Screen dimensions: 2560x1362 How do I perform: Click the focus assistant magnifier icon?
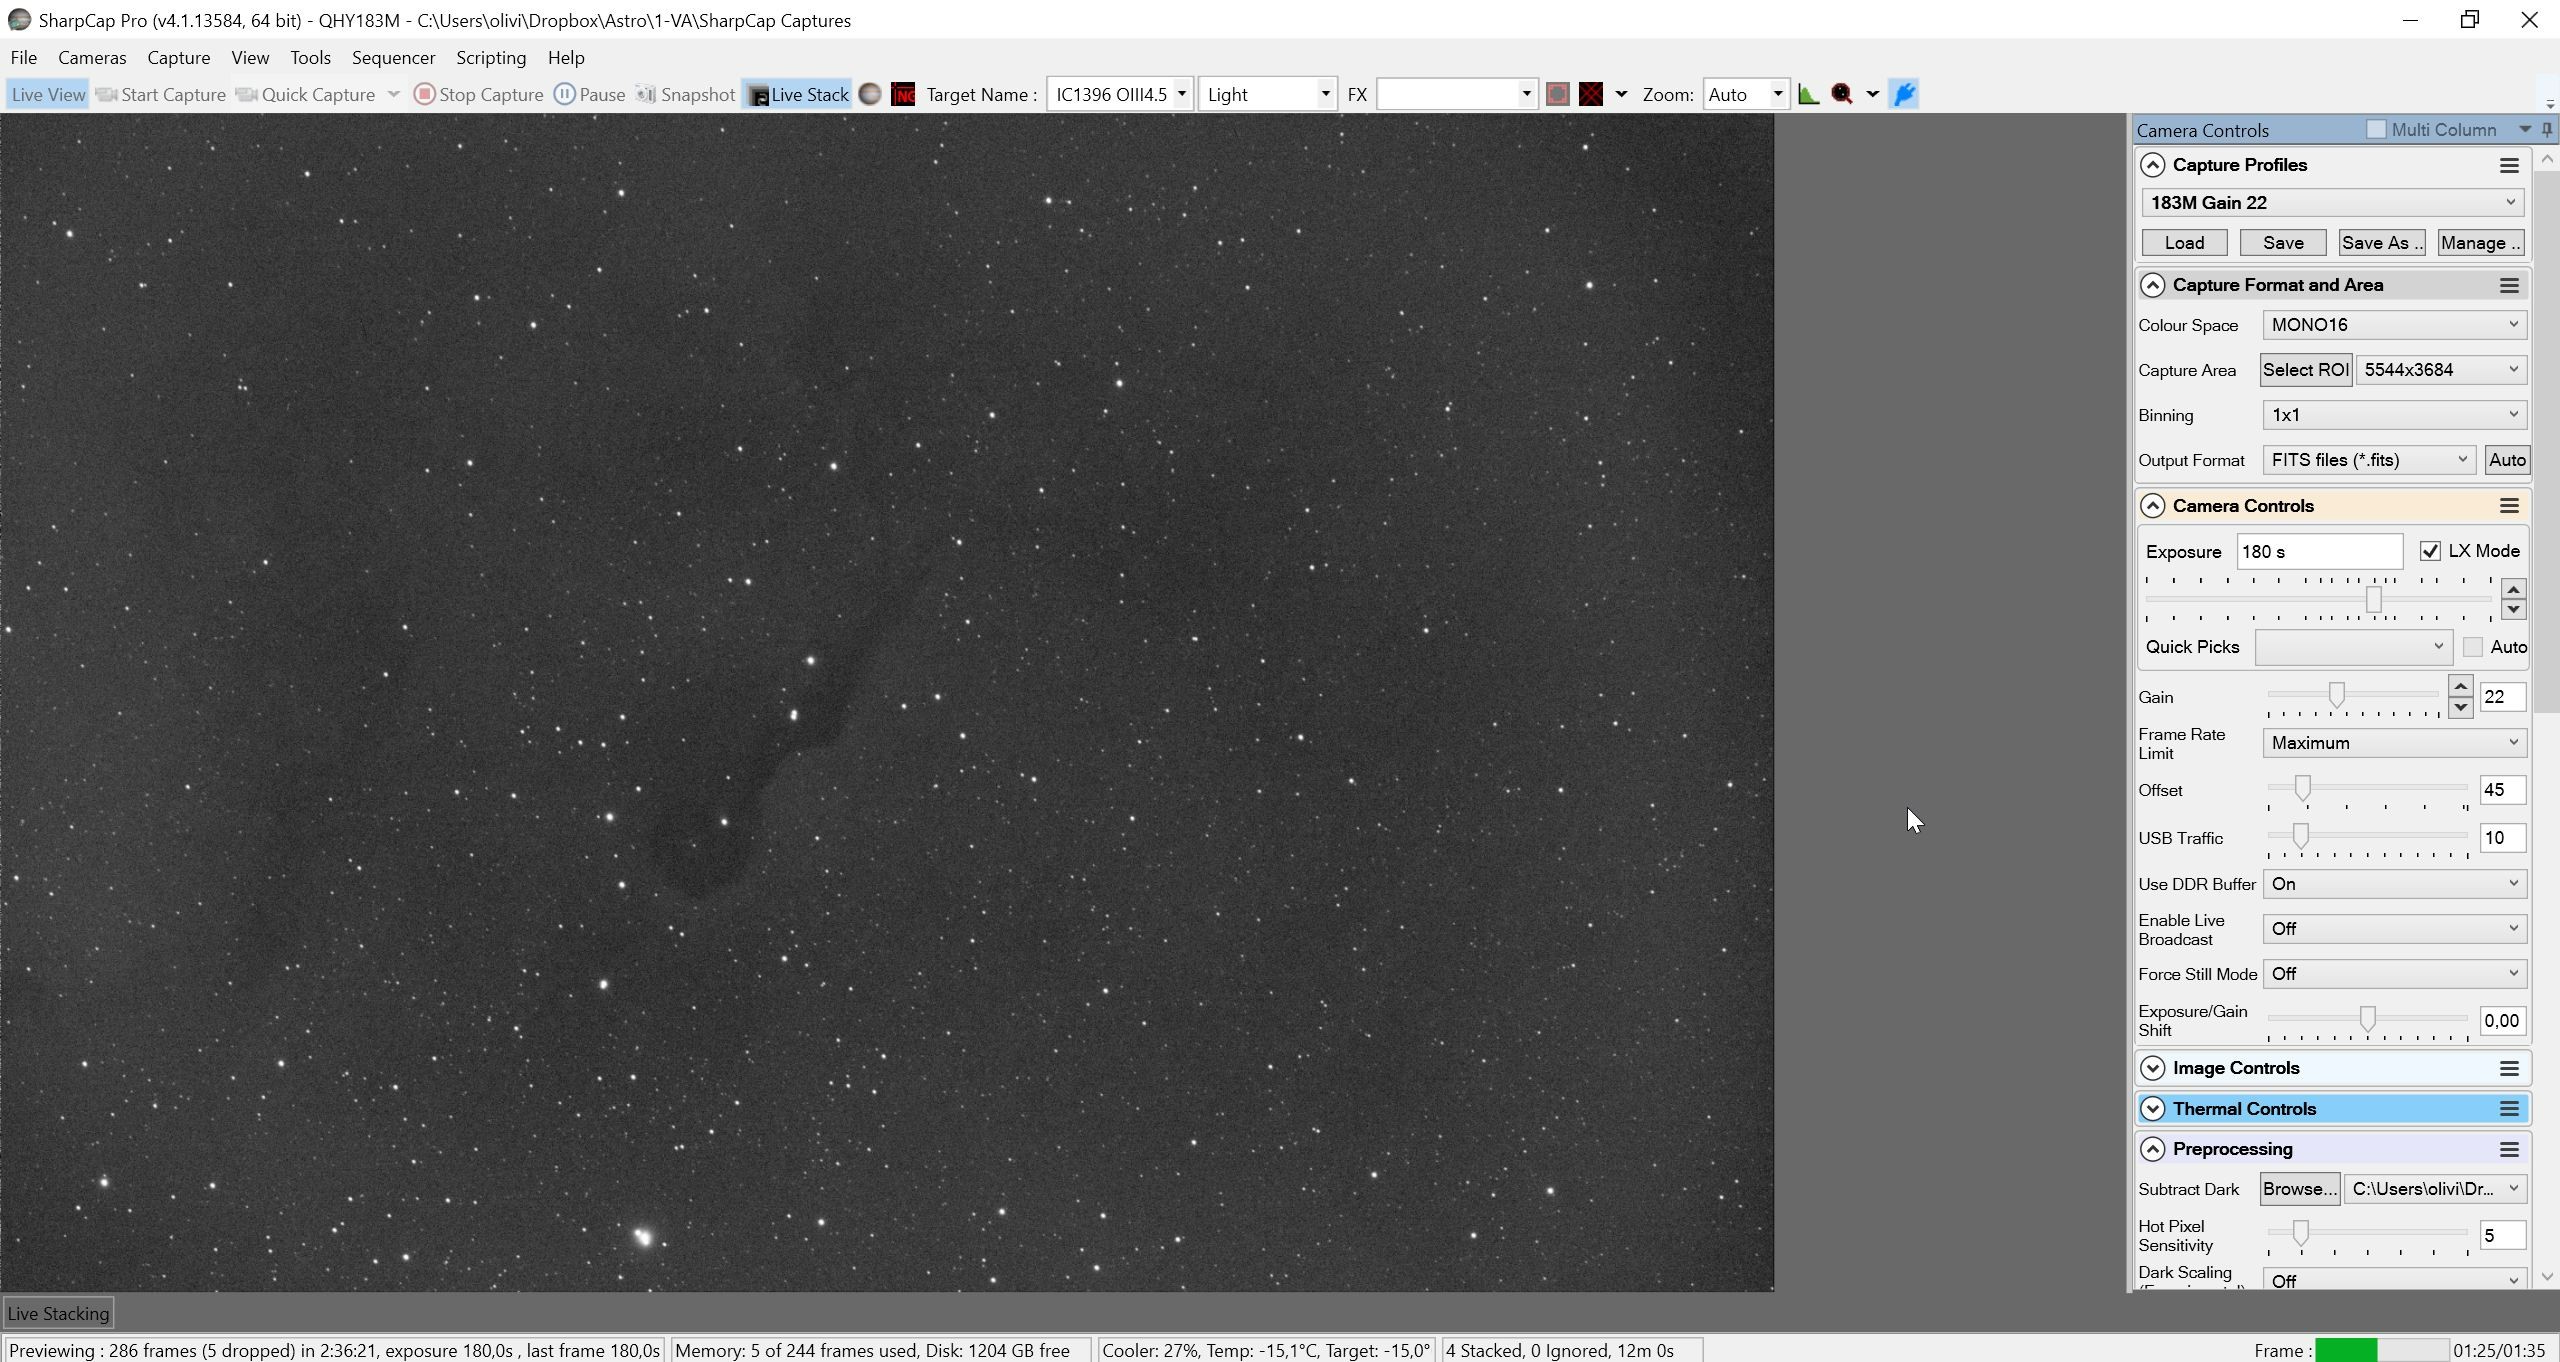(1842, 94)
